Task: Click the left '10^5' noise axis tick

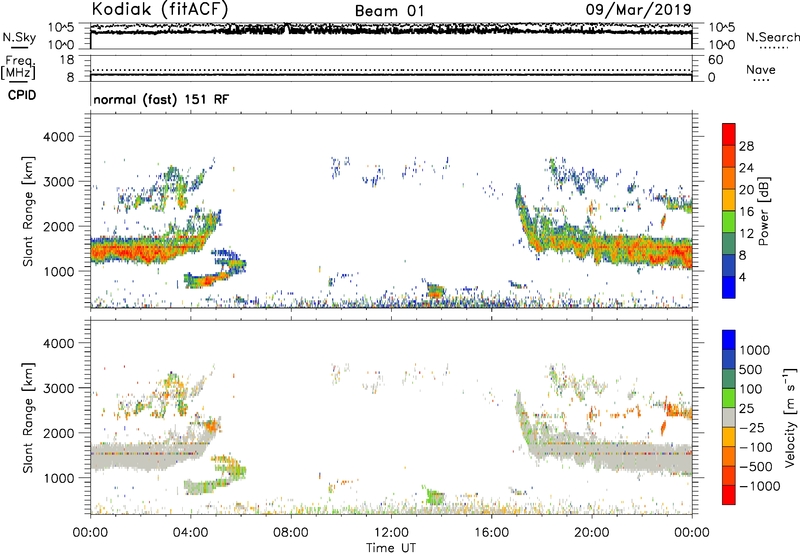Action: point(61,28)
